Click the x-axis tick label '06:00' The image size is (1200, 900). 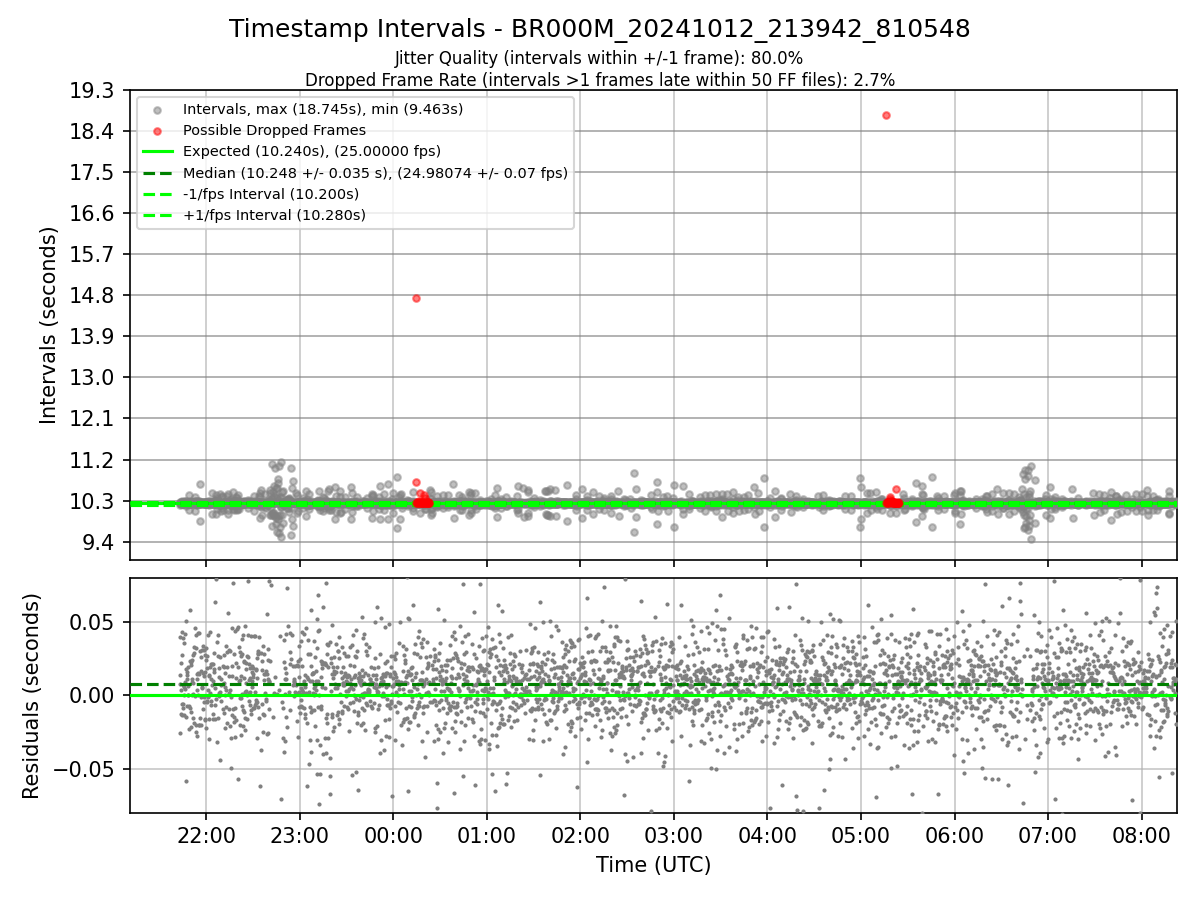click(x=955, y=834)
